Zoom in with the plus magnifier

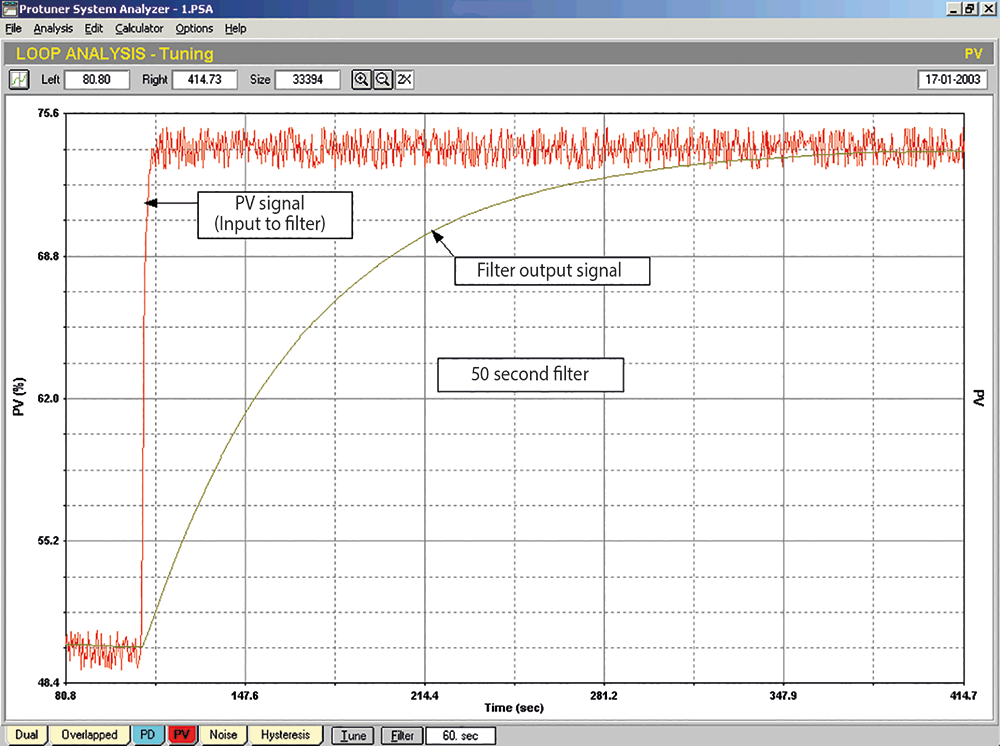pos(361,80)
